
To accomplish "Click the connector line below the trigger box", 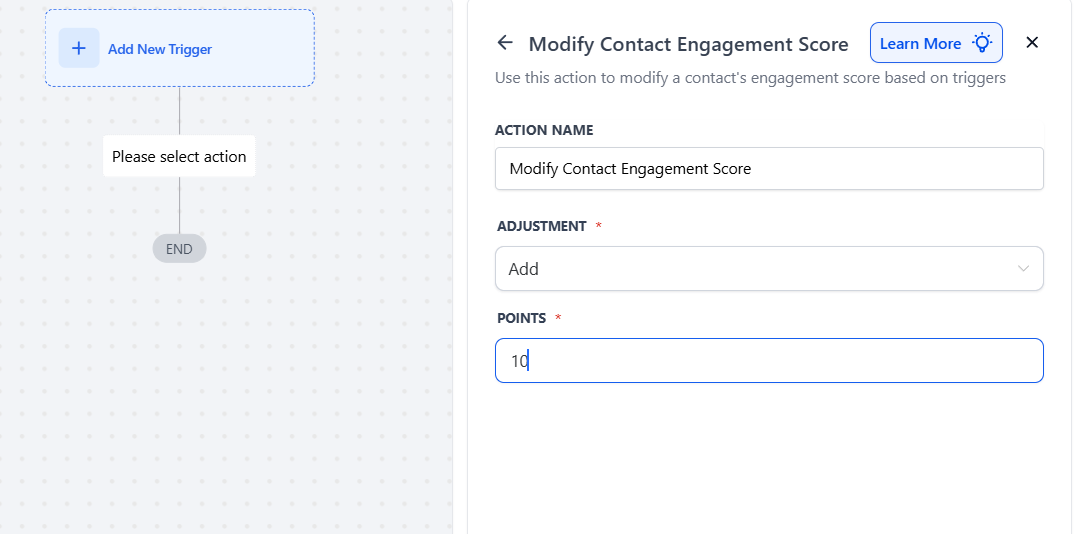I will click(x=180, y=110).
